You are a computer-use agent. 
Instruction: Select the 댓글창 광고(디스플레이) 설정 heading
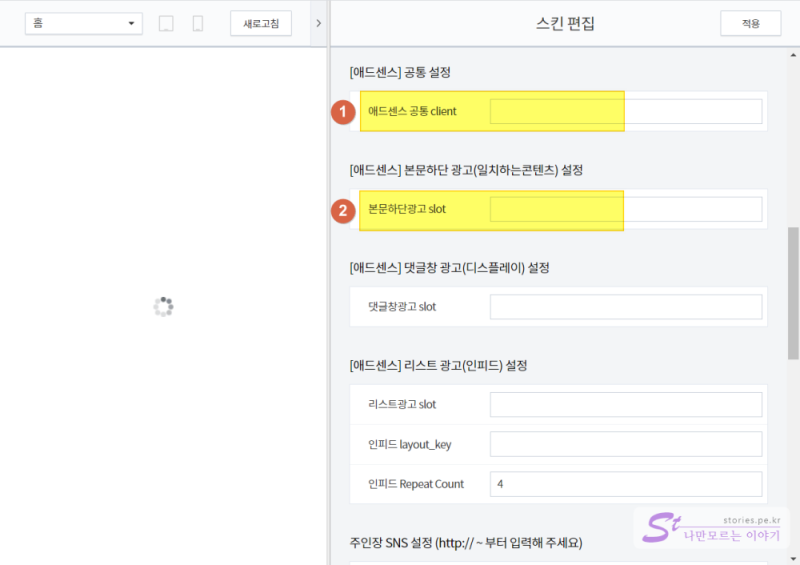pos(449,268)
